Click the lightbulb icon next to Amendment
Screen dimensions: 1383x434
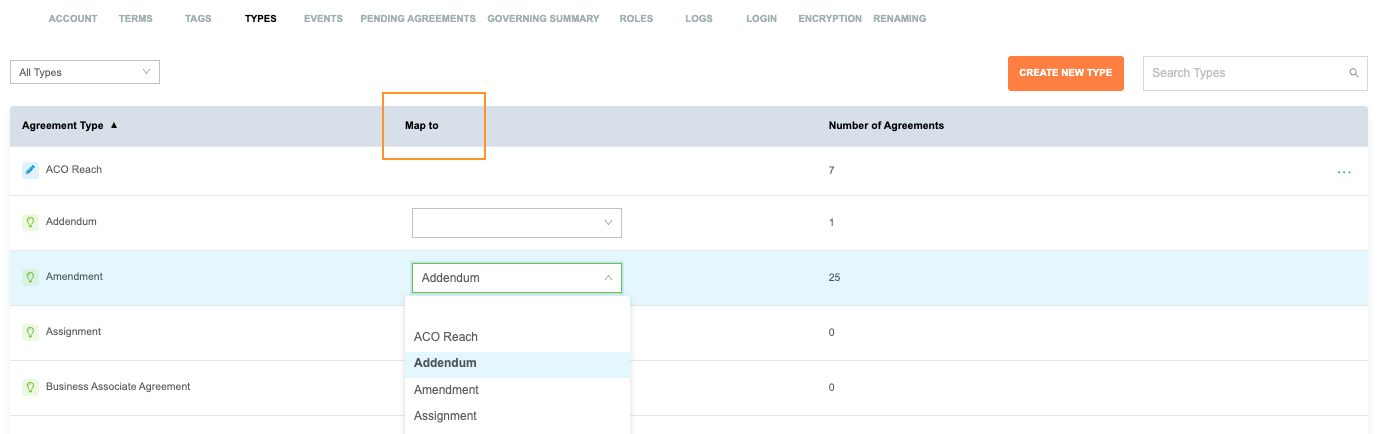[30, 277]
